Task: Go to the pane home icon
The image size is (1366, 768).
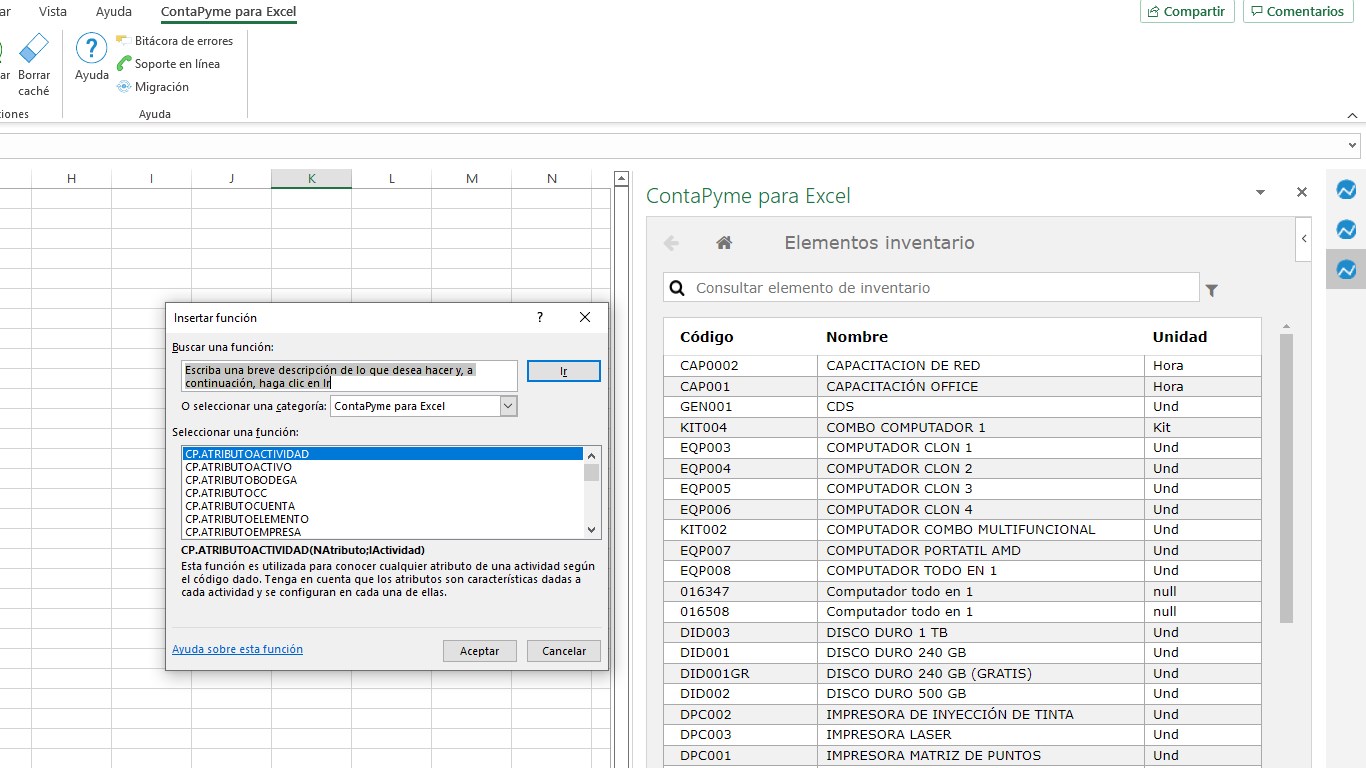Action: coord(725,243)
